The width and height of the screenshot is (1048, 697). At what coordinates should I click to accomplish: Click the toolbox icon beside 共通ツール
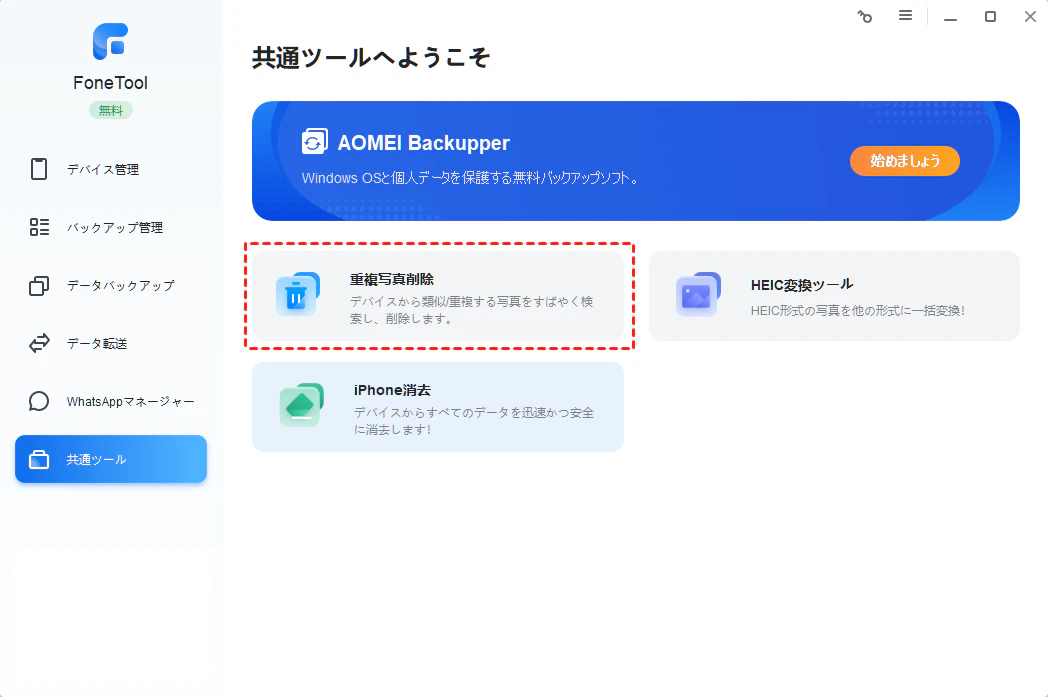pyautogui.click(x=39, y=459)
